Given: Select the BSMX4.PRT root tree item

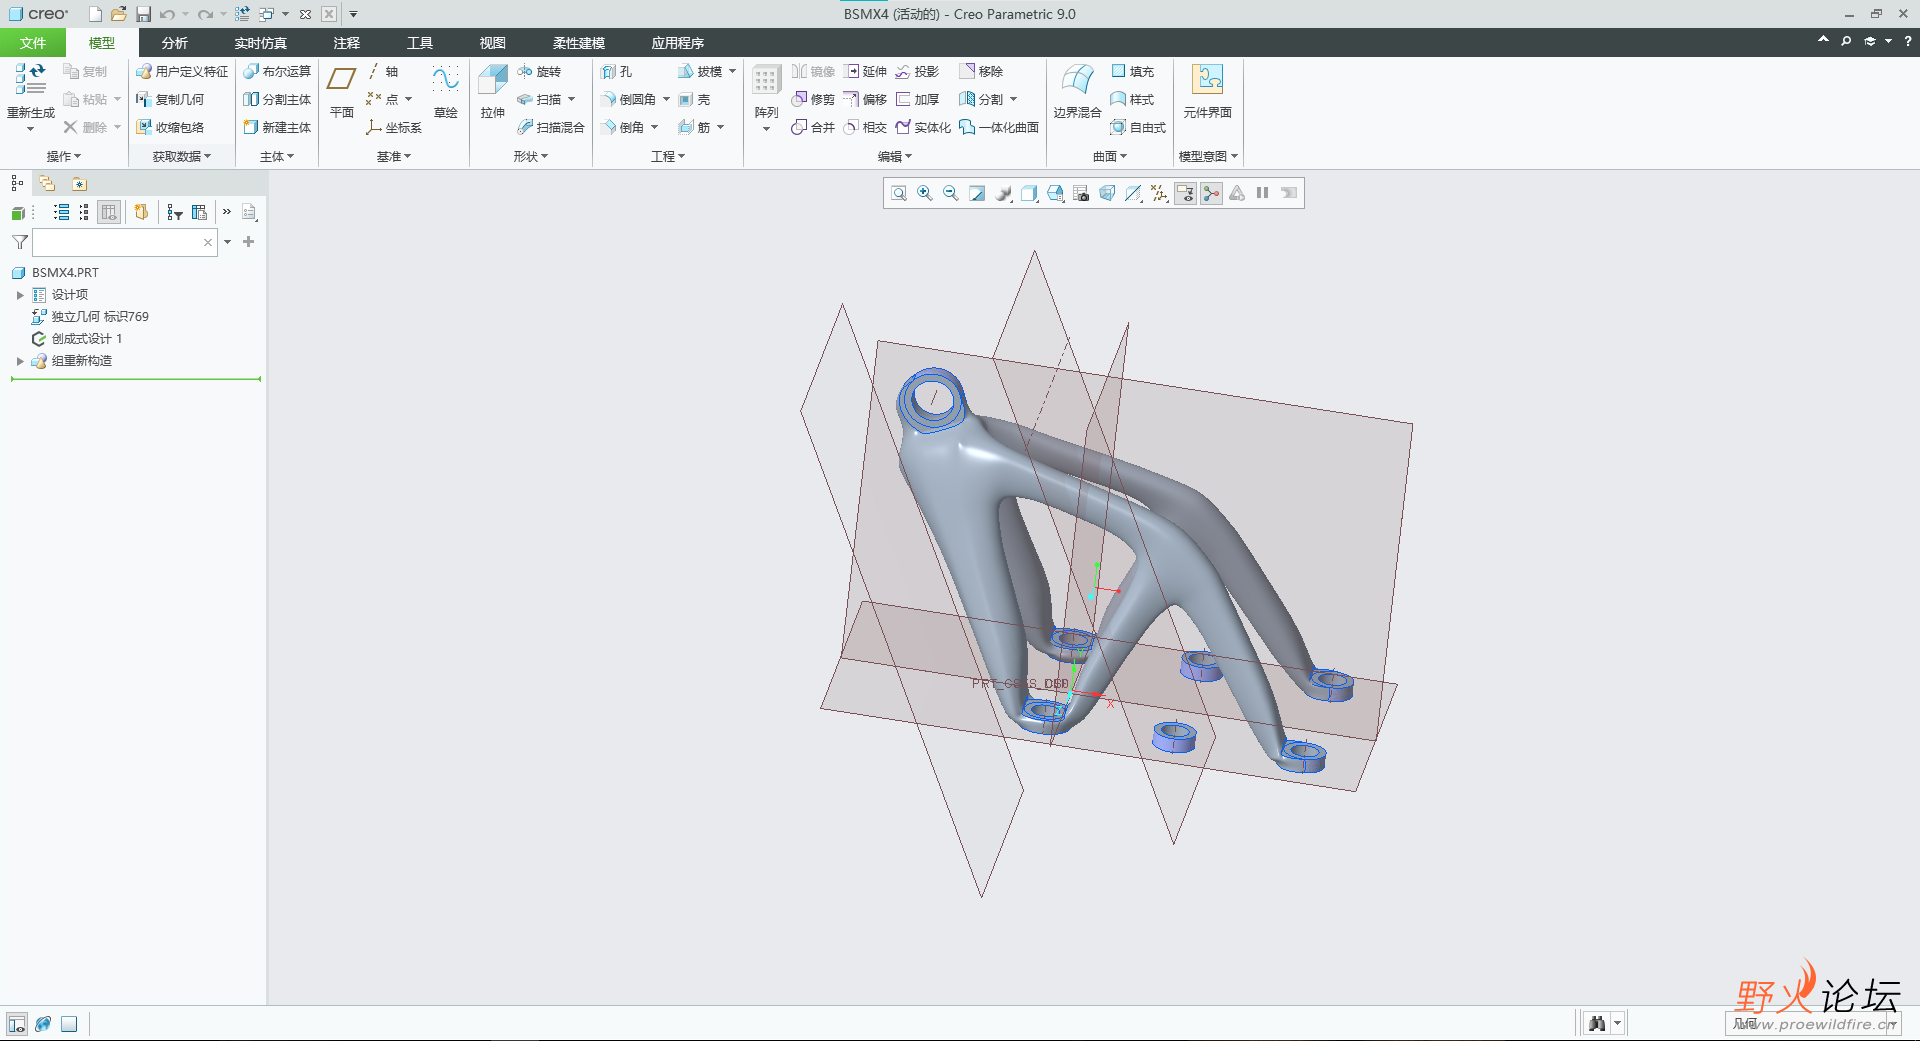Looking at the screenshot, I should click(55, 273).
